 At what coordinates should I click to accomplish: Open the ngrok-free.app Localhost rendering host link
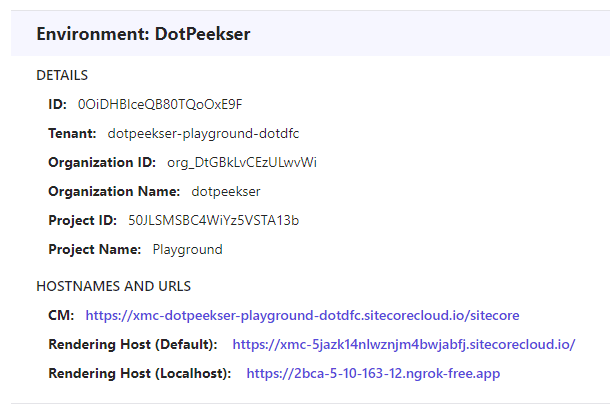[373, 374]
